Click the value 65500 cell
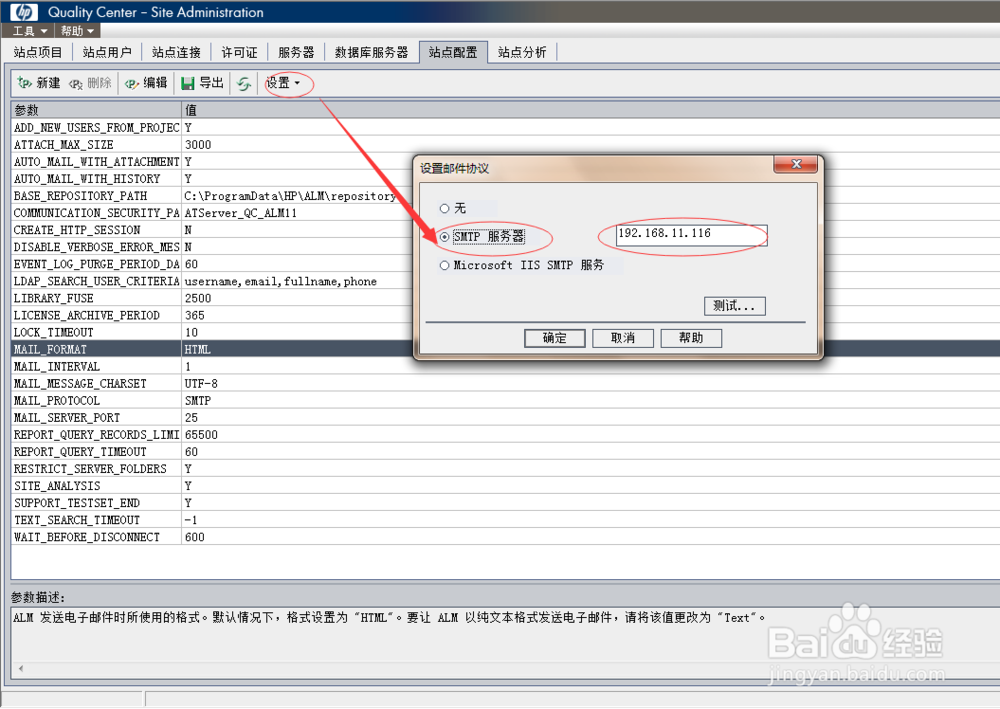 590,435
